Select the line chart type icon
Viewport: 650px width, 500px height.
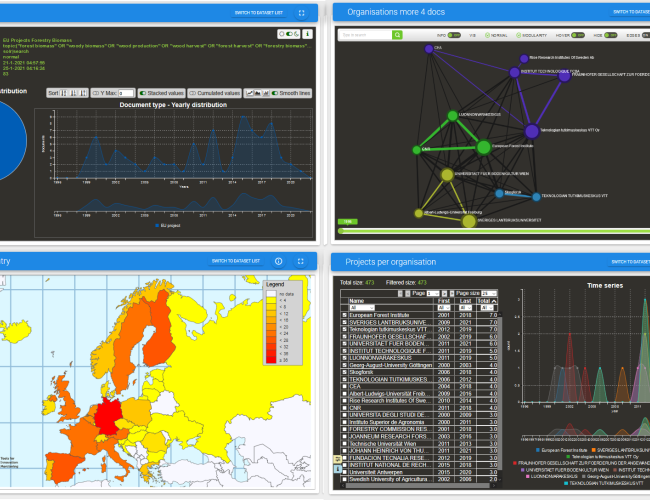(250, 93)
